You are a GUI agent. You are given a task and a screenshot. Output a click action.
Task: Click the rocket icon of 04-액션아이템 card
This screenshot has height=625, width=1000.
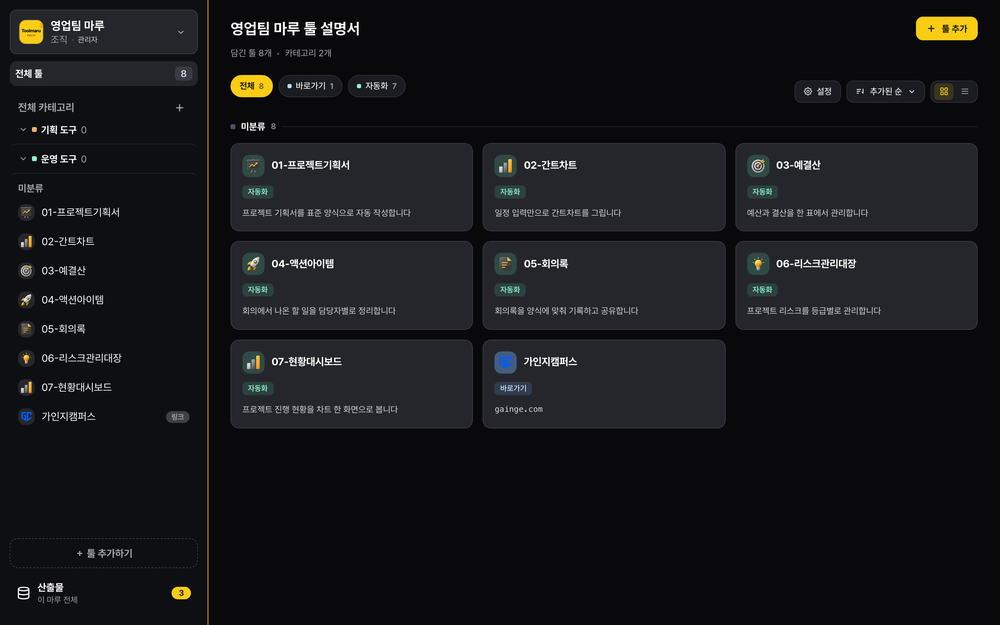(253, 263)
